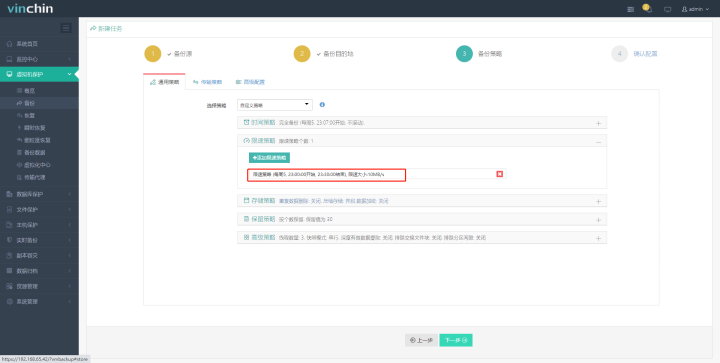The image size is (720, 363).
Task: Click step 3 circle 备份策略
Action: click(x=464, y=54)
